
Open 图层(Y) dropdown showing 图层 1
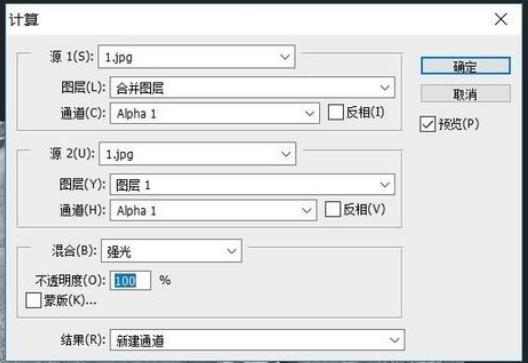[x=252, y=185]
